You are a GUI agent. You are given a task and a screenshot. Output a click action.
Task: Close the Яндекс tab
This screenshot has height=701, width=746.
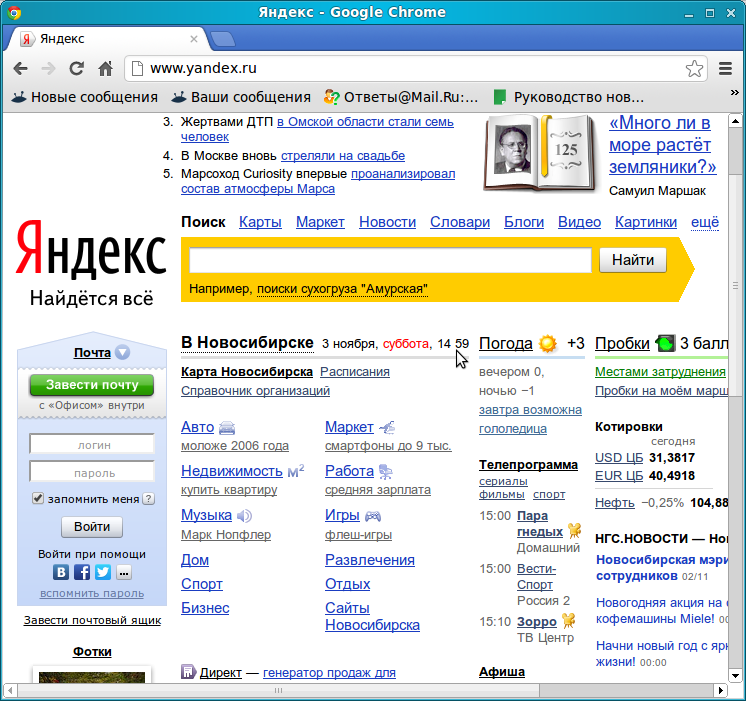click(194, 39)
